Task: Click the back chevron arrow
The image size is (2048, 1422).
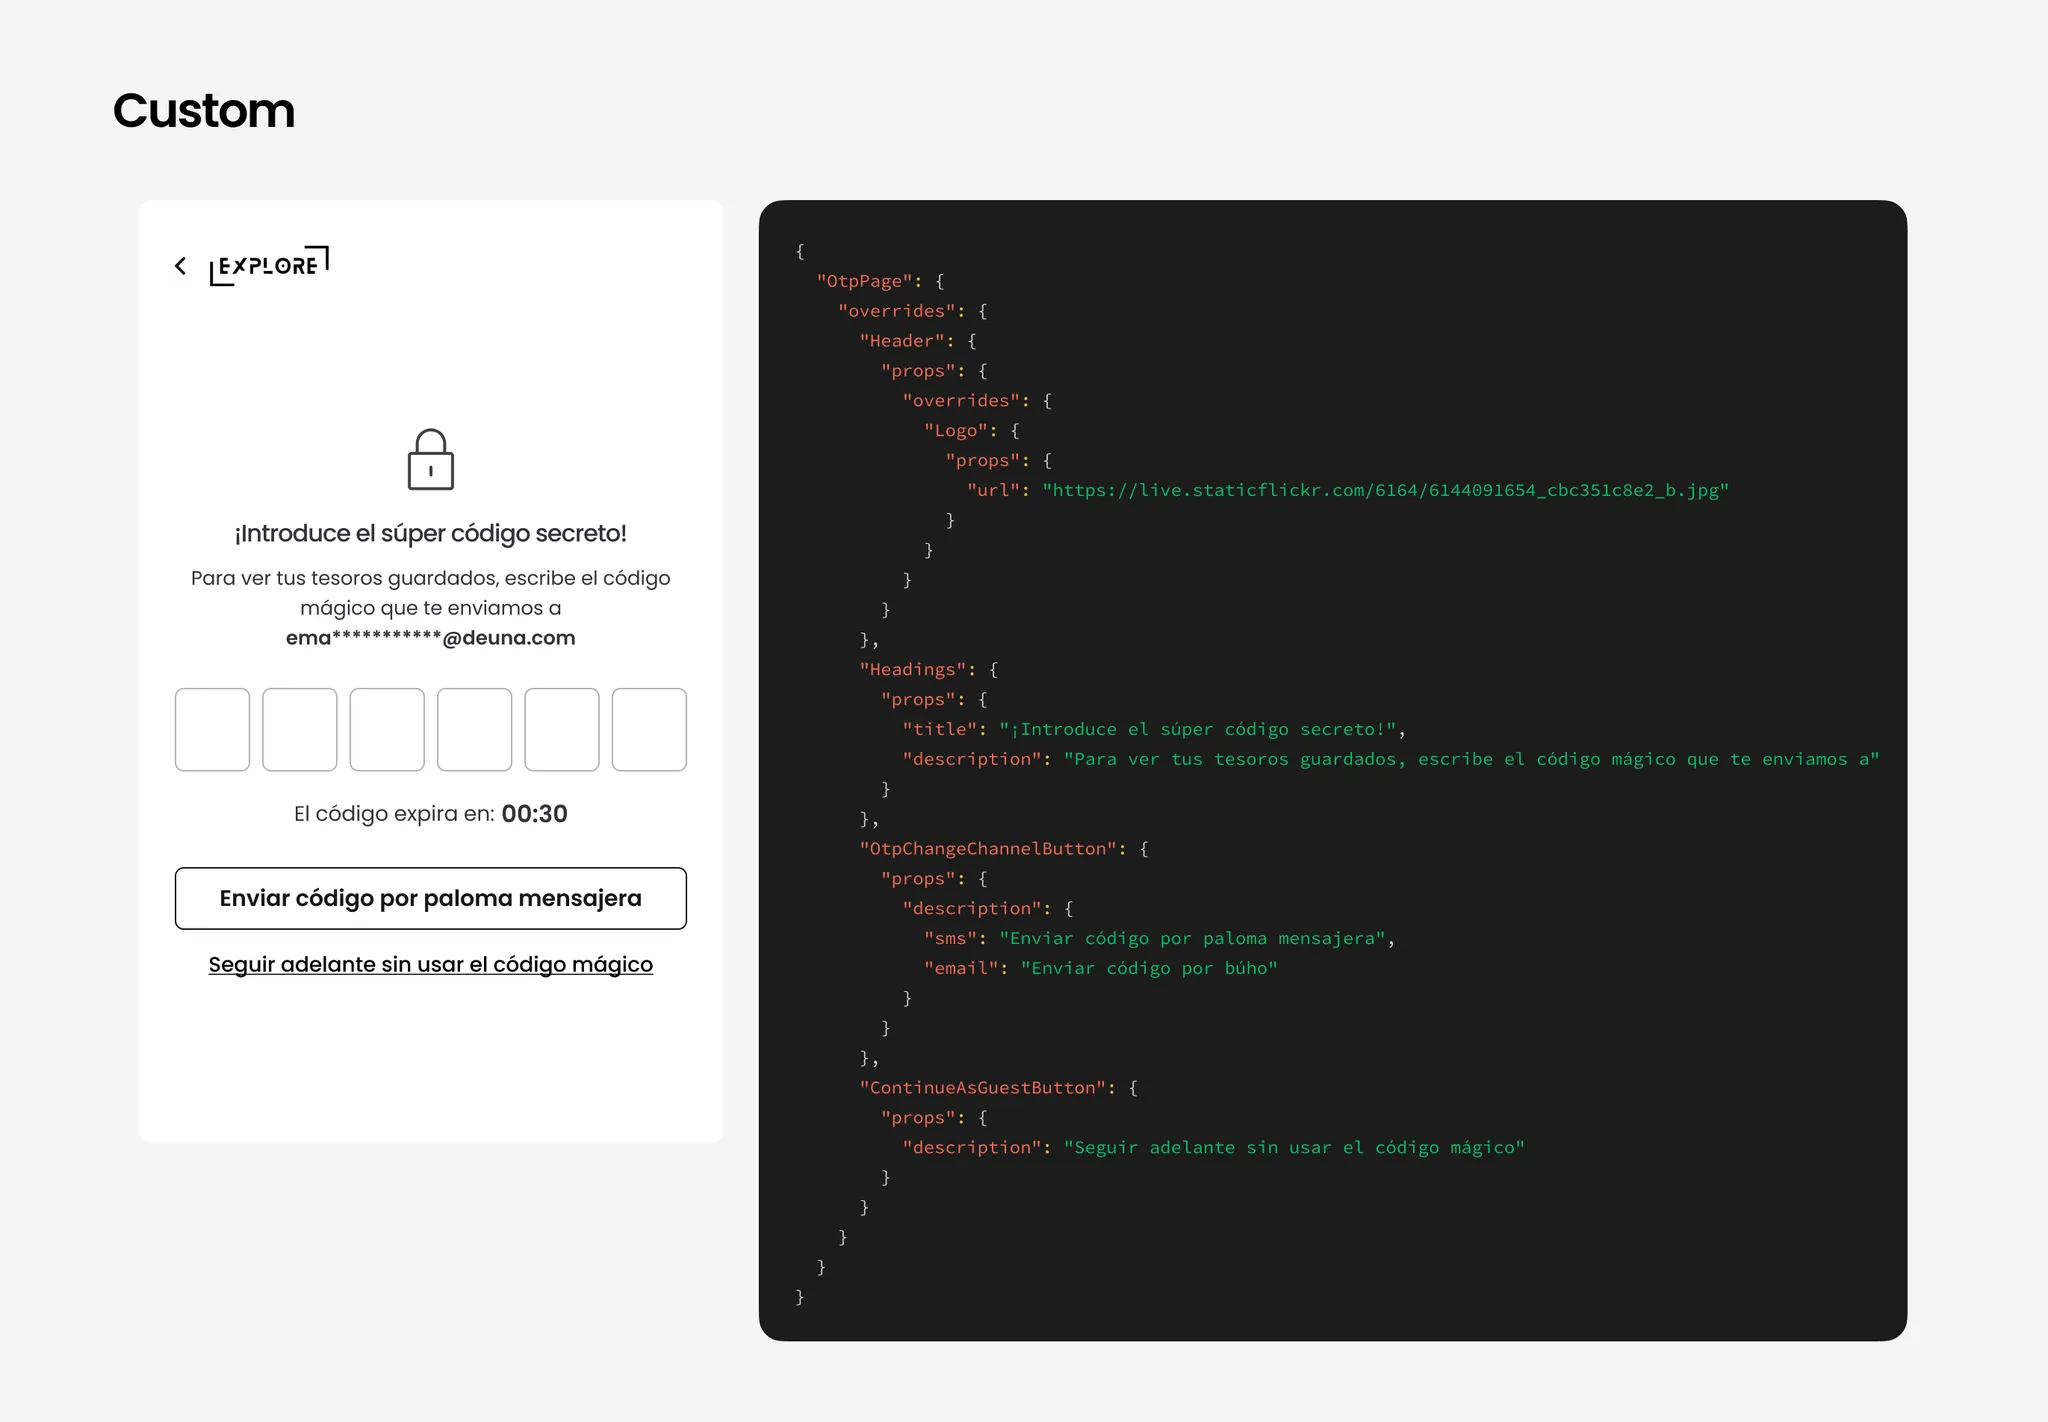Action: pyautogui.click(x=180, y=266)
